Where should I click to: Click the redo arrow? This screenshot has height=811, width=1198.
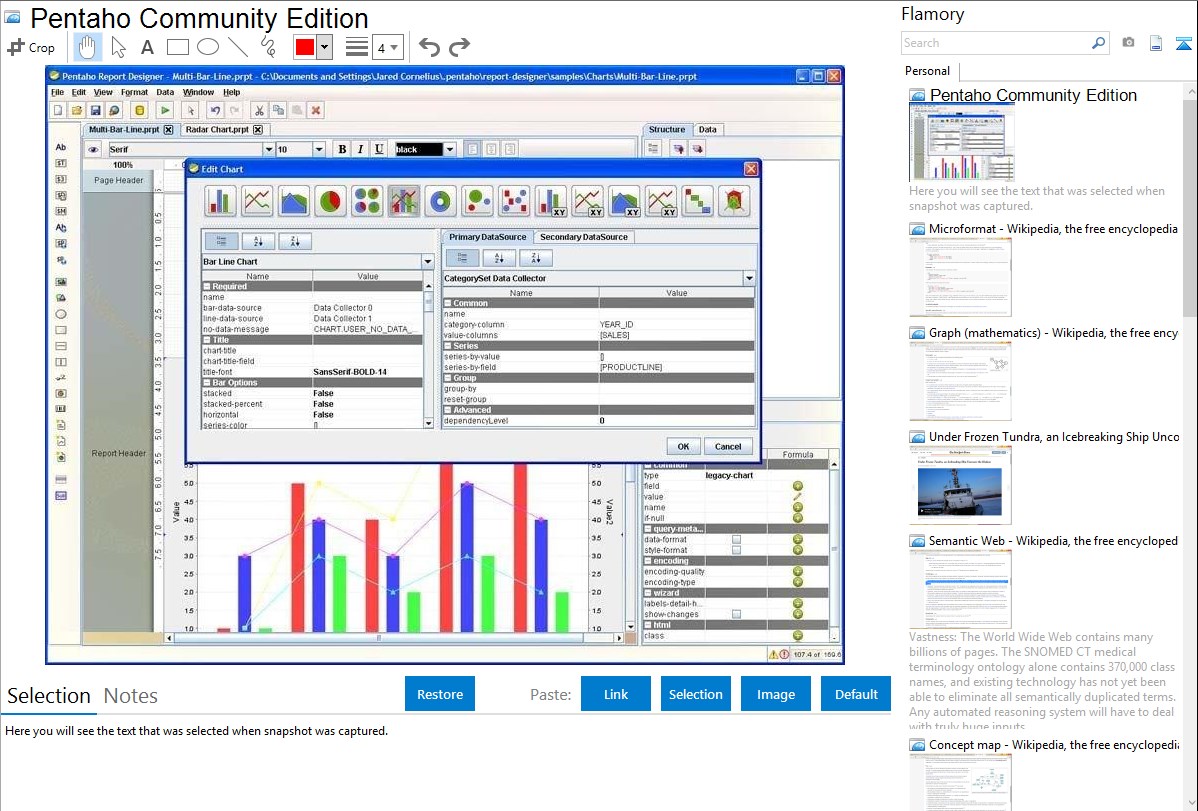[459, 47]
